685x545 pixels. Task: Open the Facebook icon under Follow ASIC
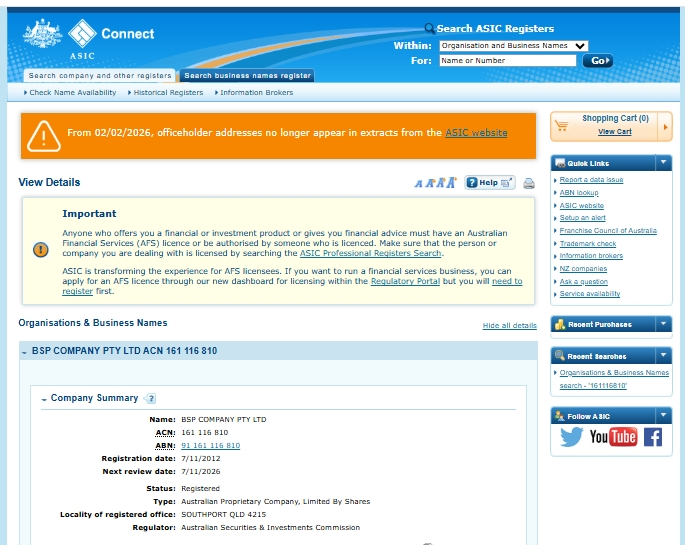coord(653,437)
